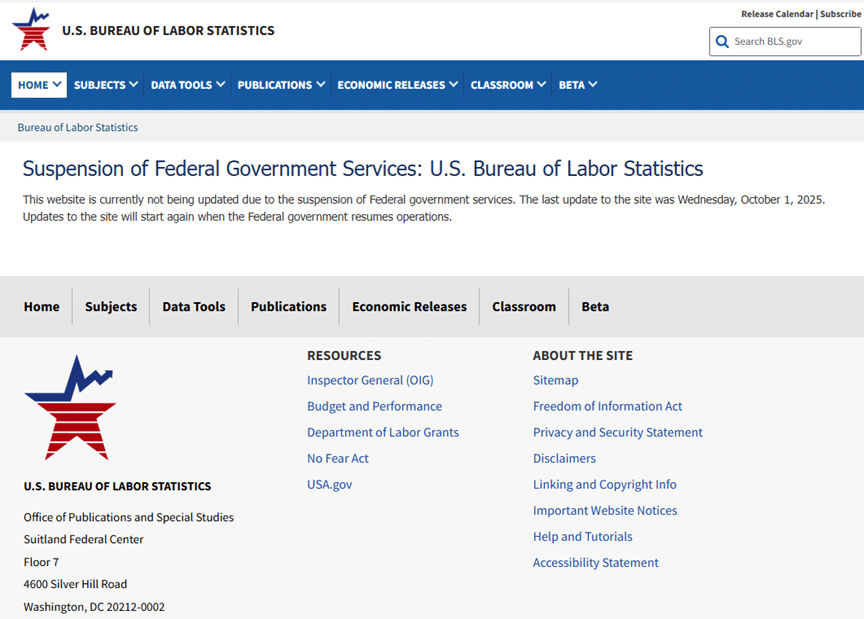Open the Inspector General (OIG) link
This screenshot has height=619, width=864.
pos(370,380)
